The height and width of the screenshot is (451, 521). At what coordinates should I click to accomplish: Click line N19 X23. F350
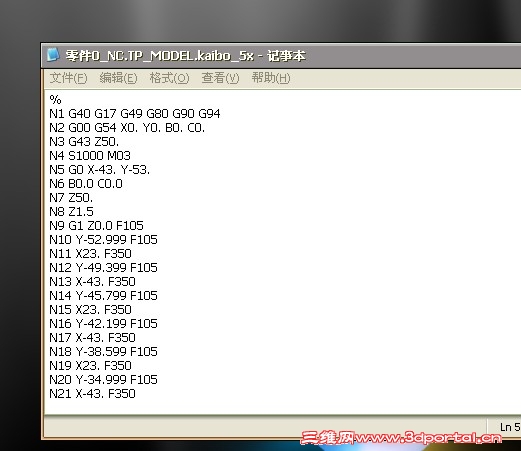pyautogui.click(x=90, y=366)
